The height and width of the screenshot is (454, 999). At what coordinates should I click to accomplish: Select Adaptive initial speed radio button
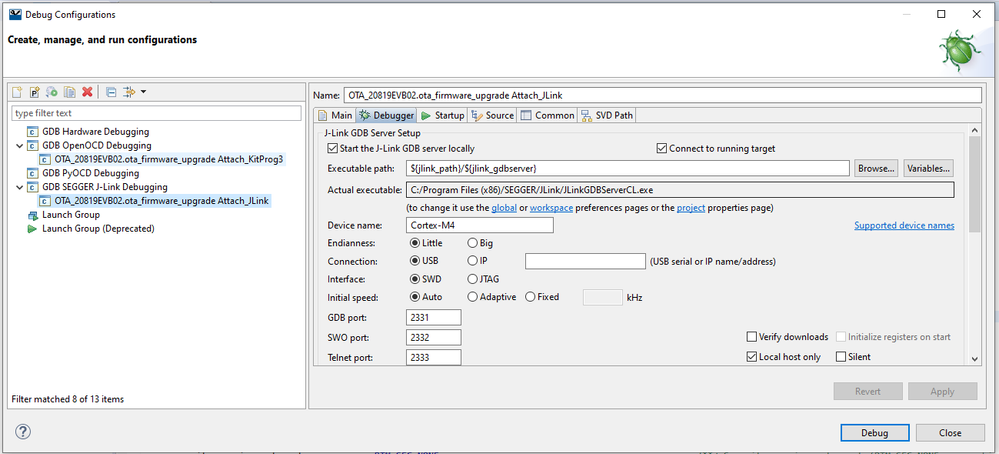472,297
